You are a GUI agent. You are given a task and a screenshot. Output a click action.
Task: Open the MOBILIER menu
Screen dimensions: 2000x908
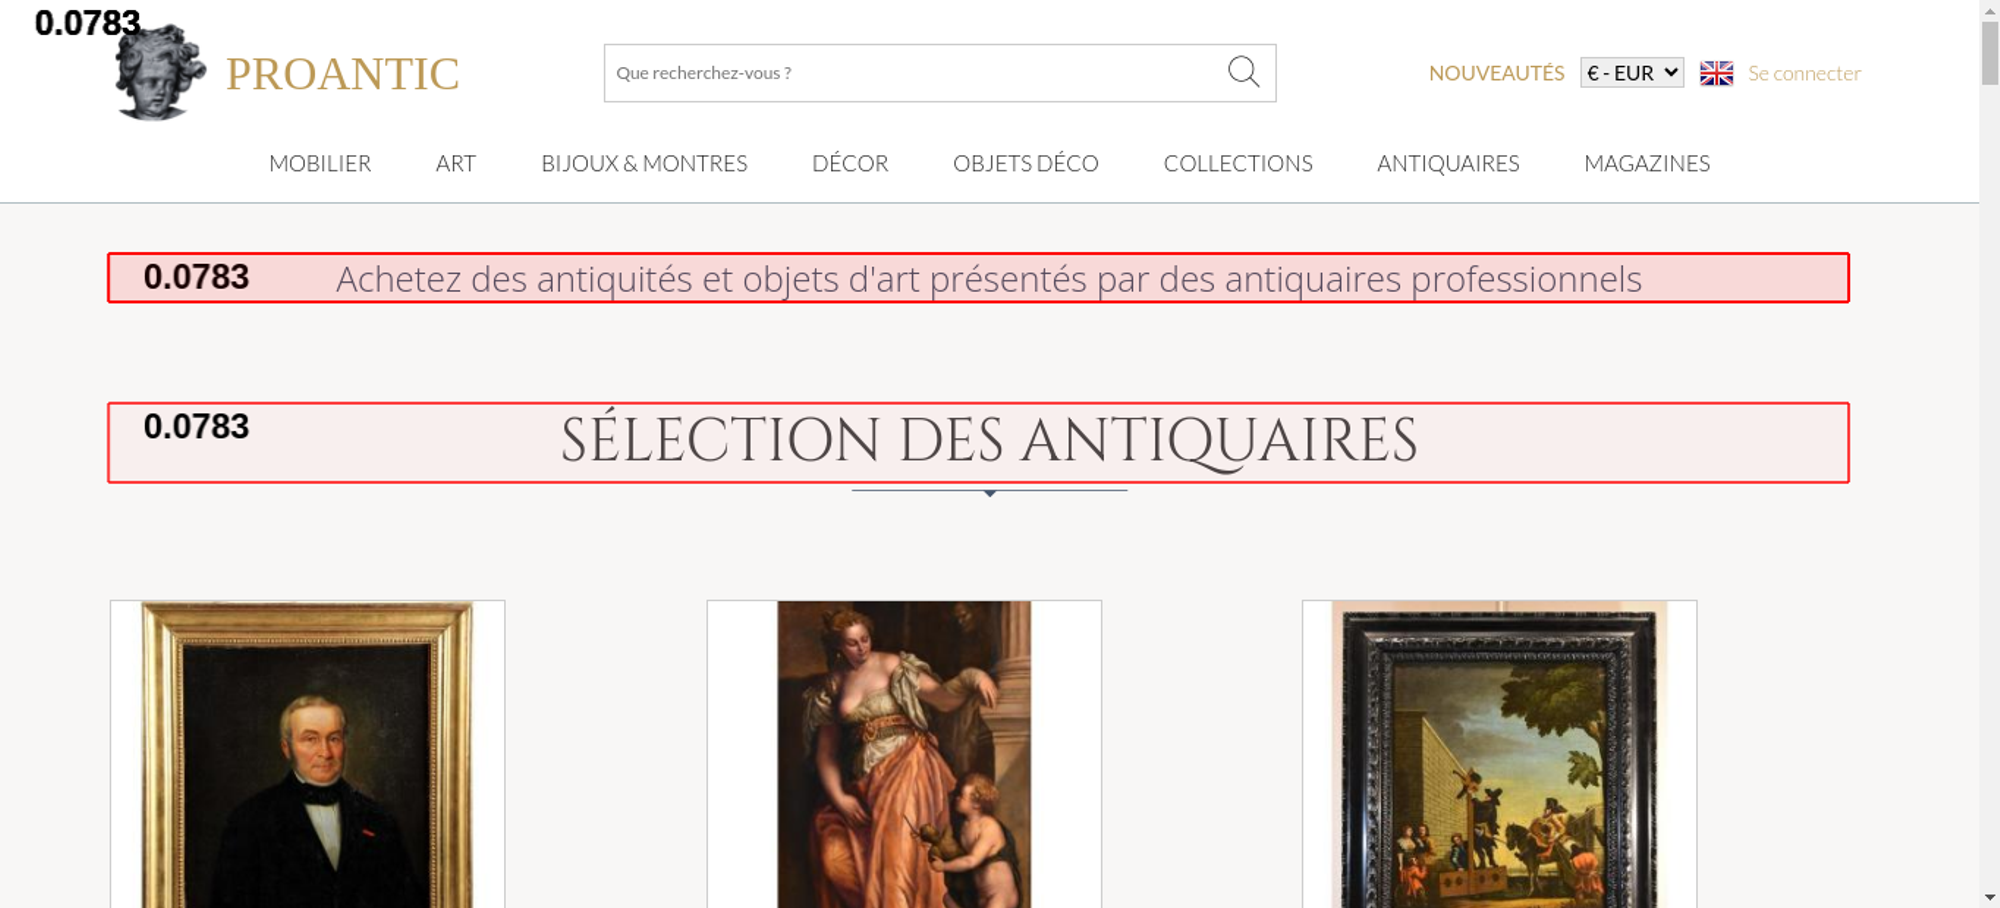[x=320, y=163]
